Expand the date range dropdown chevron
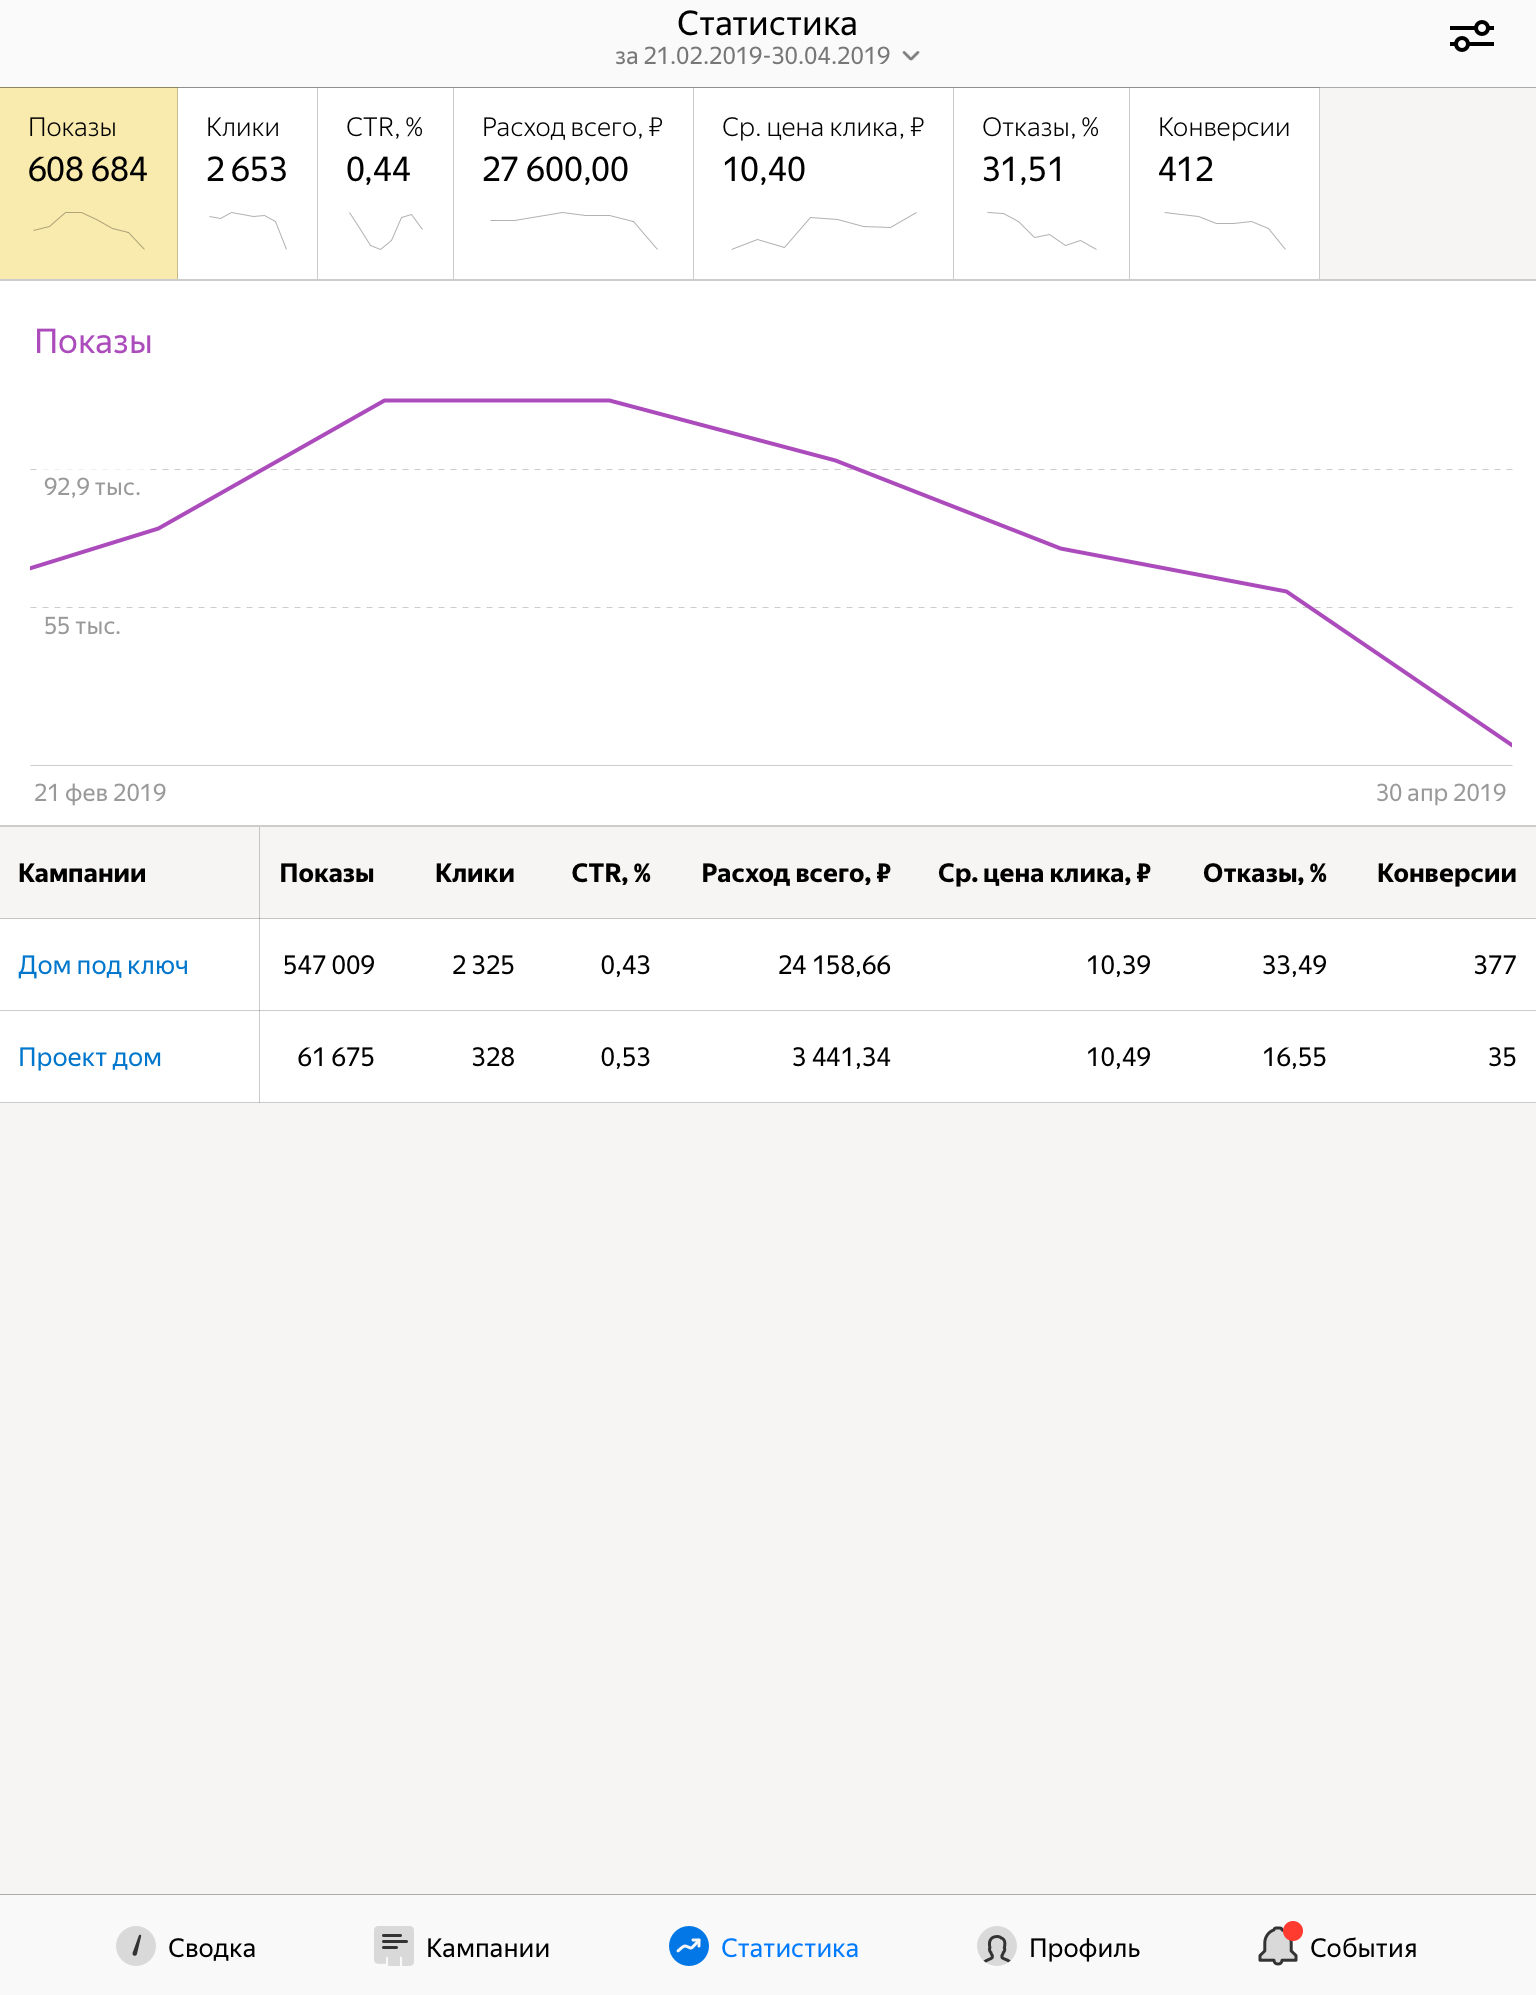 coord(911,56)
